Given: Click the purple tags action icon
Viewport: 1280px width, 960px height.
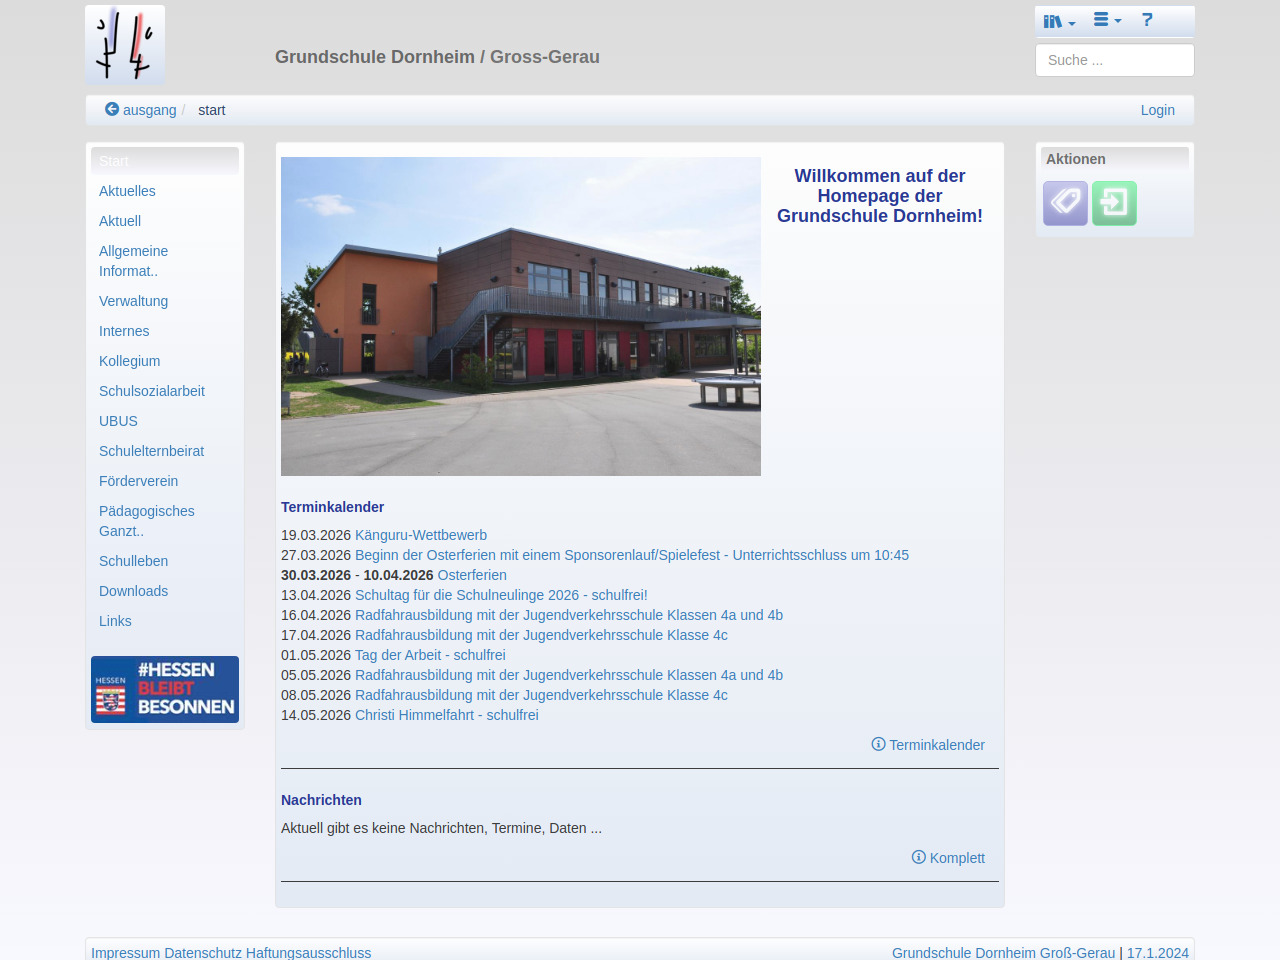Looking at the screenshot, I should [1065, 203].
